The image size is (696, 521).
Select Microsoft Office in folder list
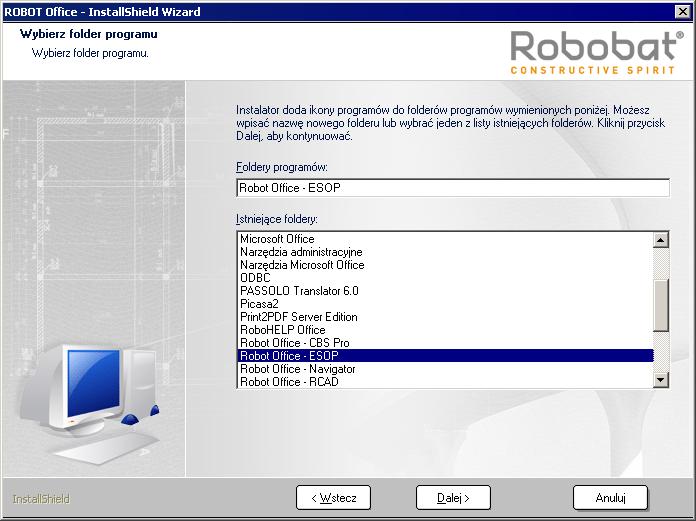446,239
